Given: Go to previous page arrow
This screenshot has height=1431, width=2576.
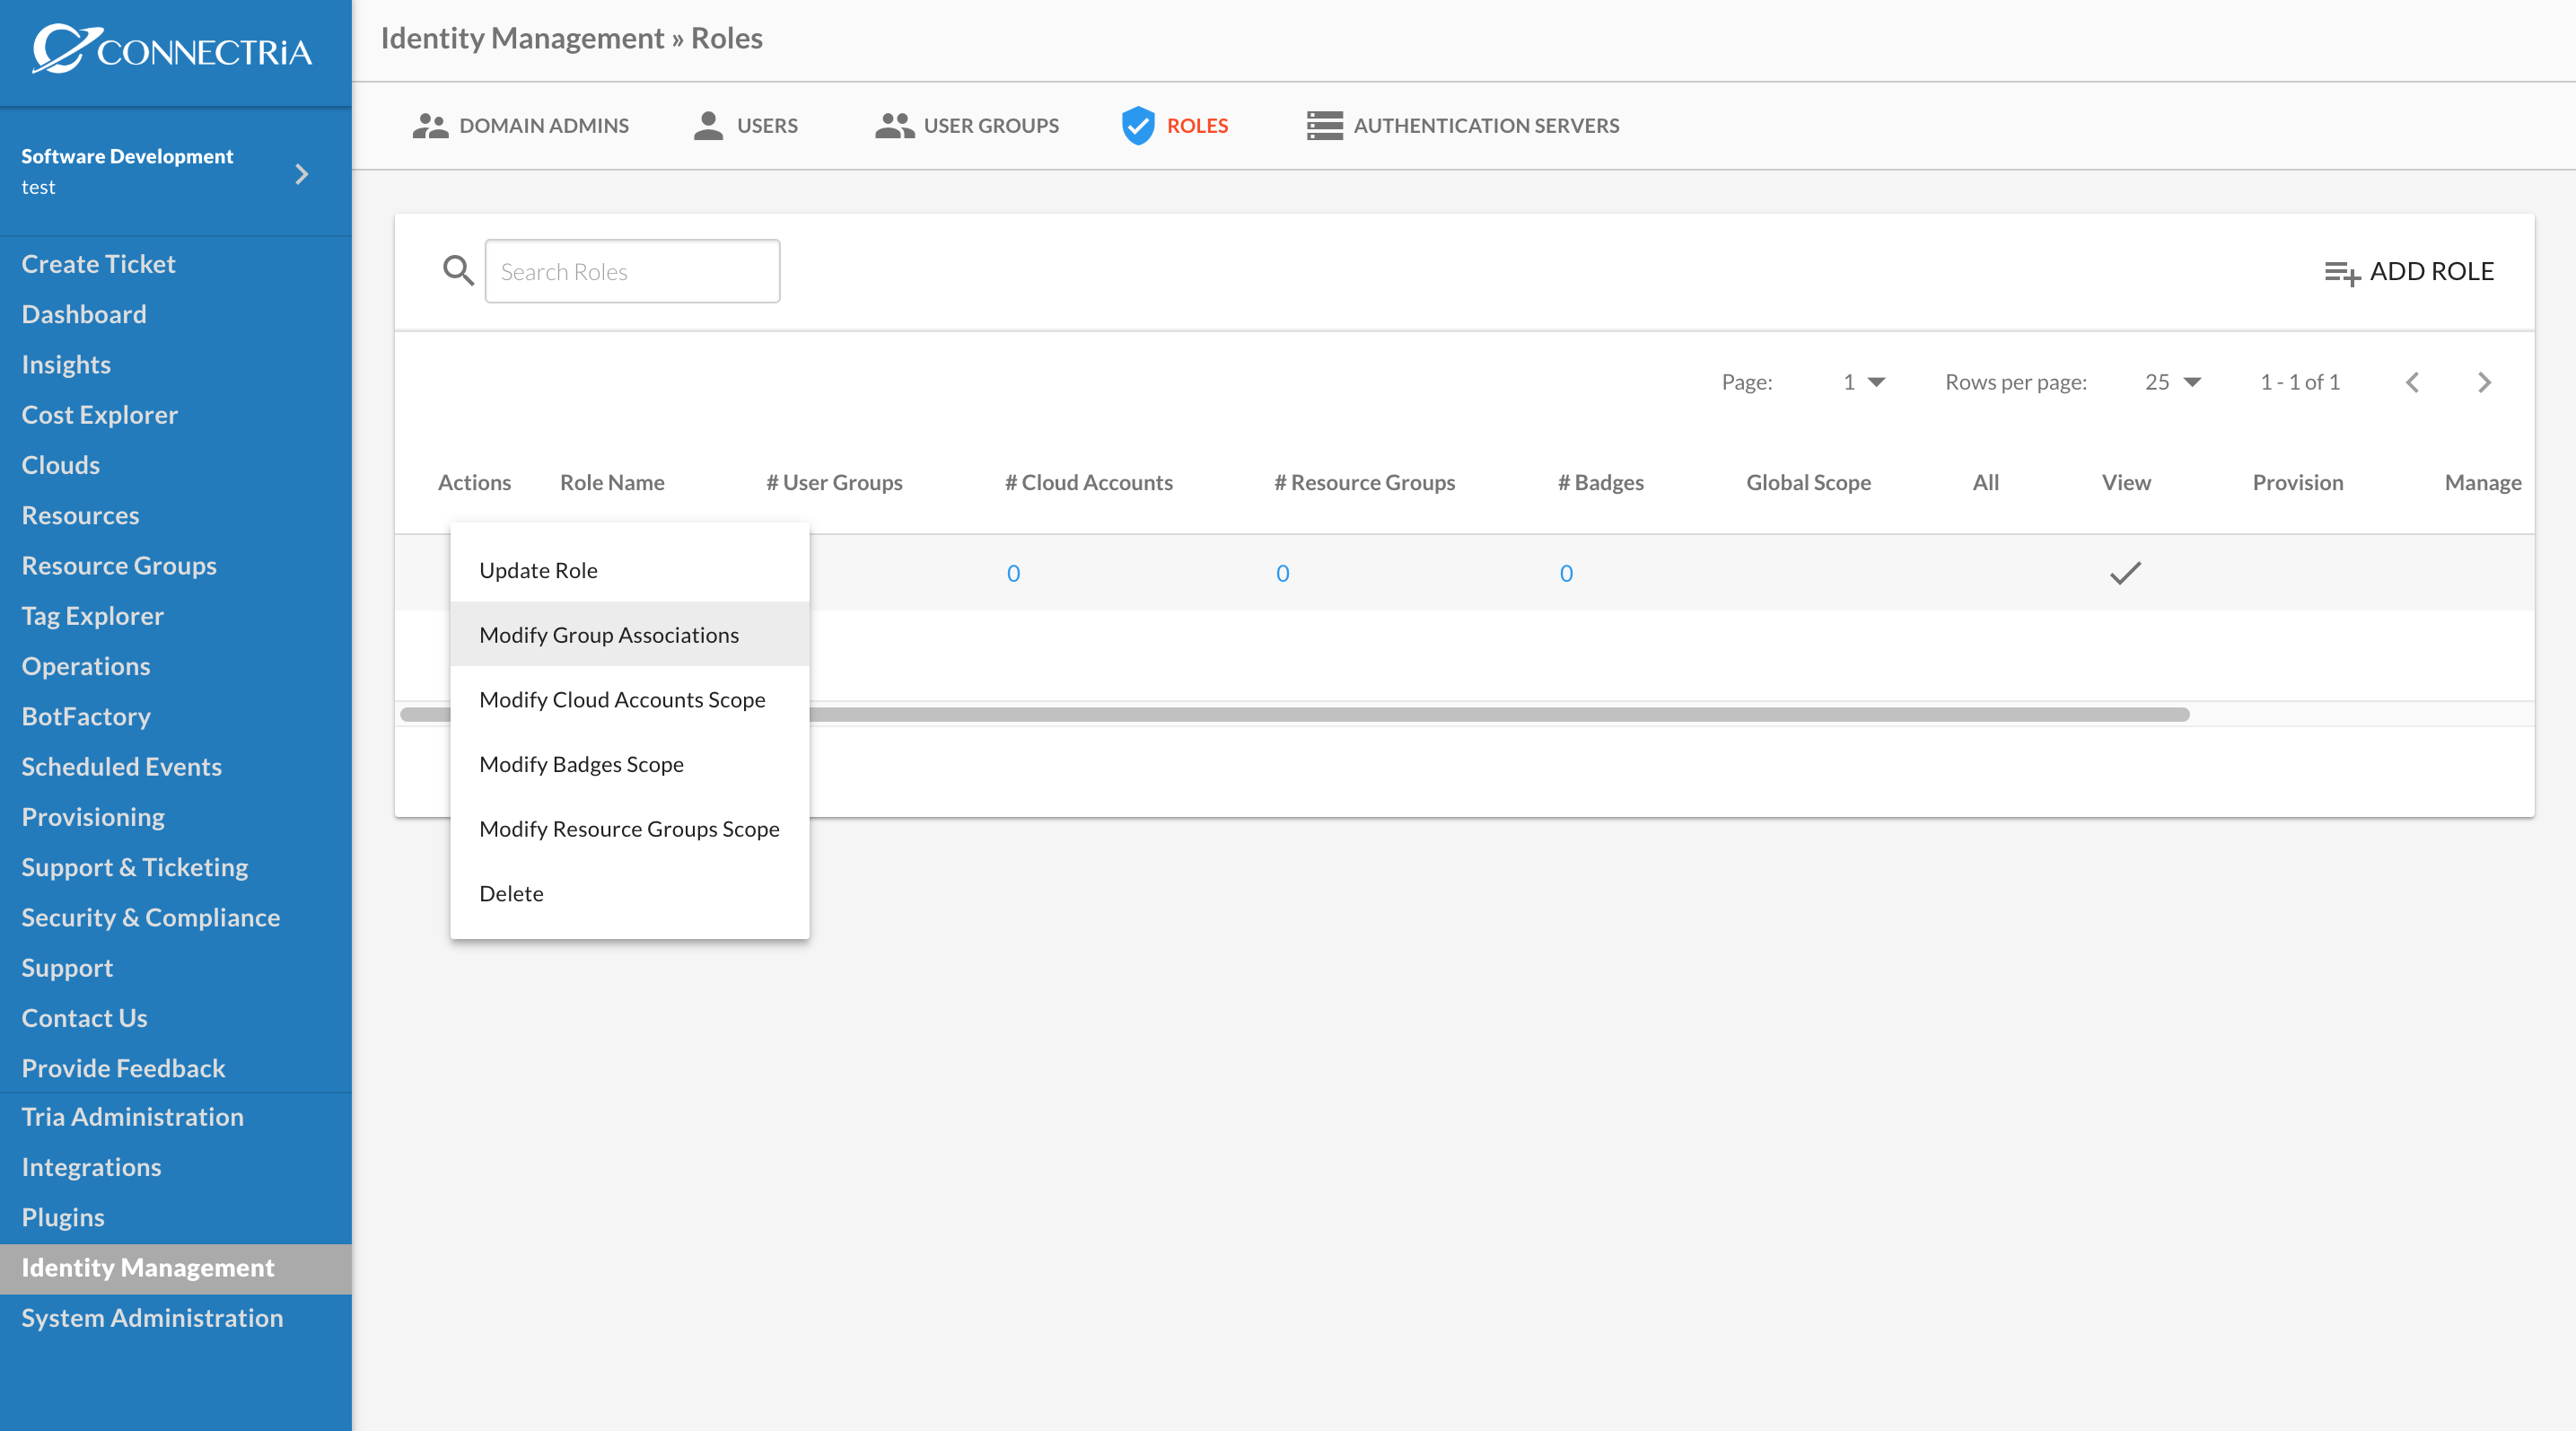Looking at the screenshot, I should [2412, 382].
